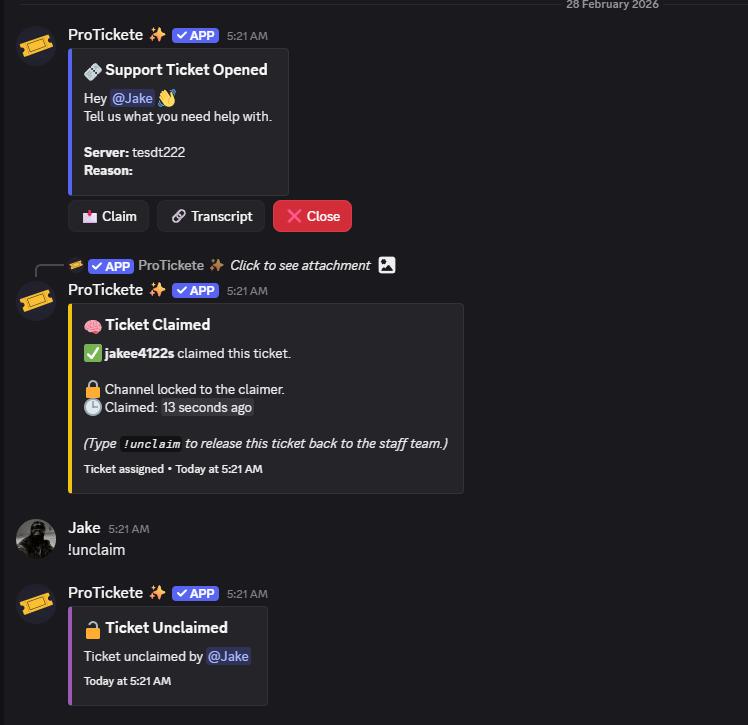Click the @Jake mention in Support Ticket embed
Image resolution: width=748 pixels, height=725 pixels.
pos(132,98)
